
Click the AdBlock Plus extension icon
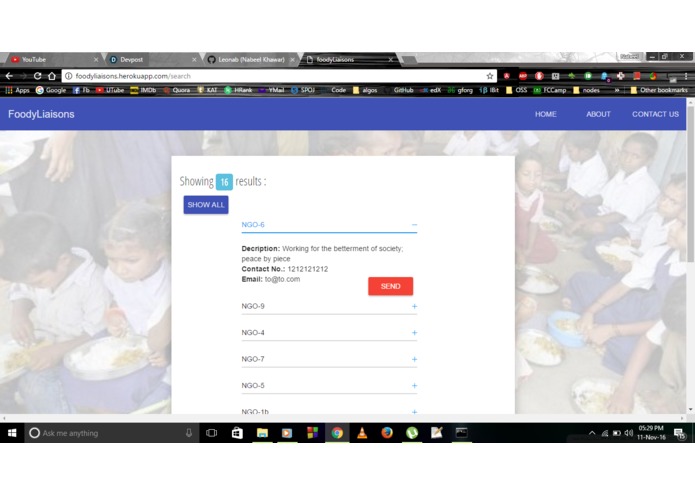[x=523, y=76]
